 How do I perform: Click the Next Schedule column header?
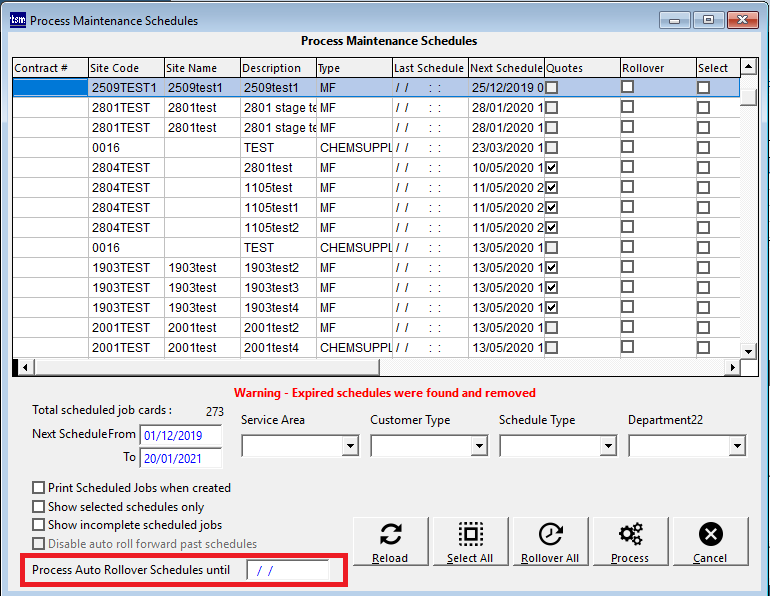[x=505, y=68]
